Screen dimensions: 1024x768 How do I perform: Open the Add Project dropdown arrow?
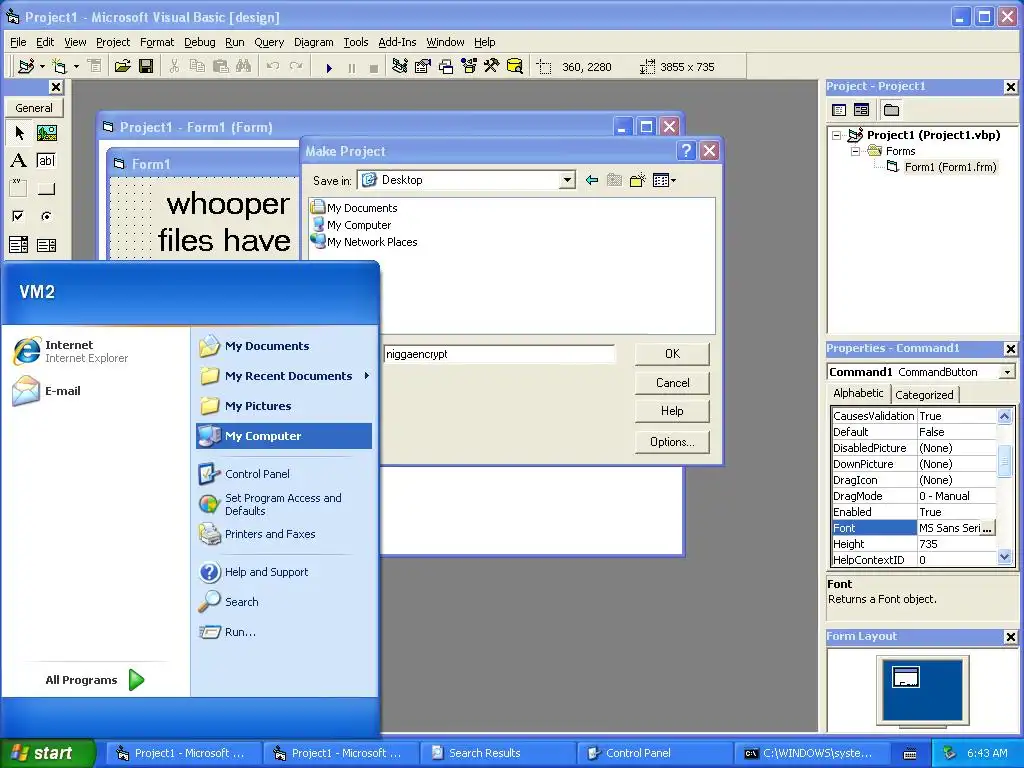[x=42, y=67]
